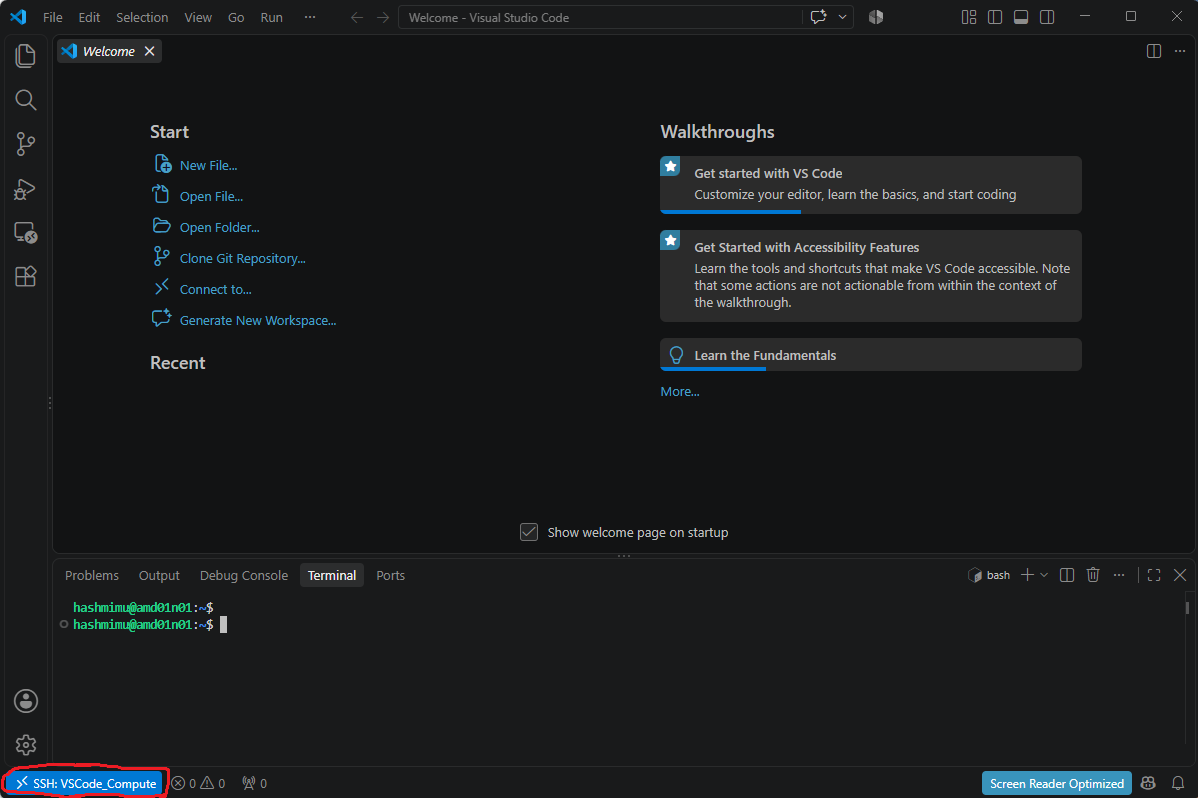Click the Open Folder... link
This screenshot has height=798, width=1198.
click(x=219, y=227)
